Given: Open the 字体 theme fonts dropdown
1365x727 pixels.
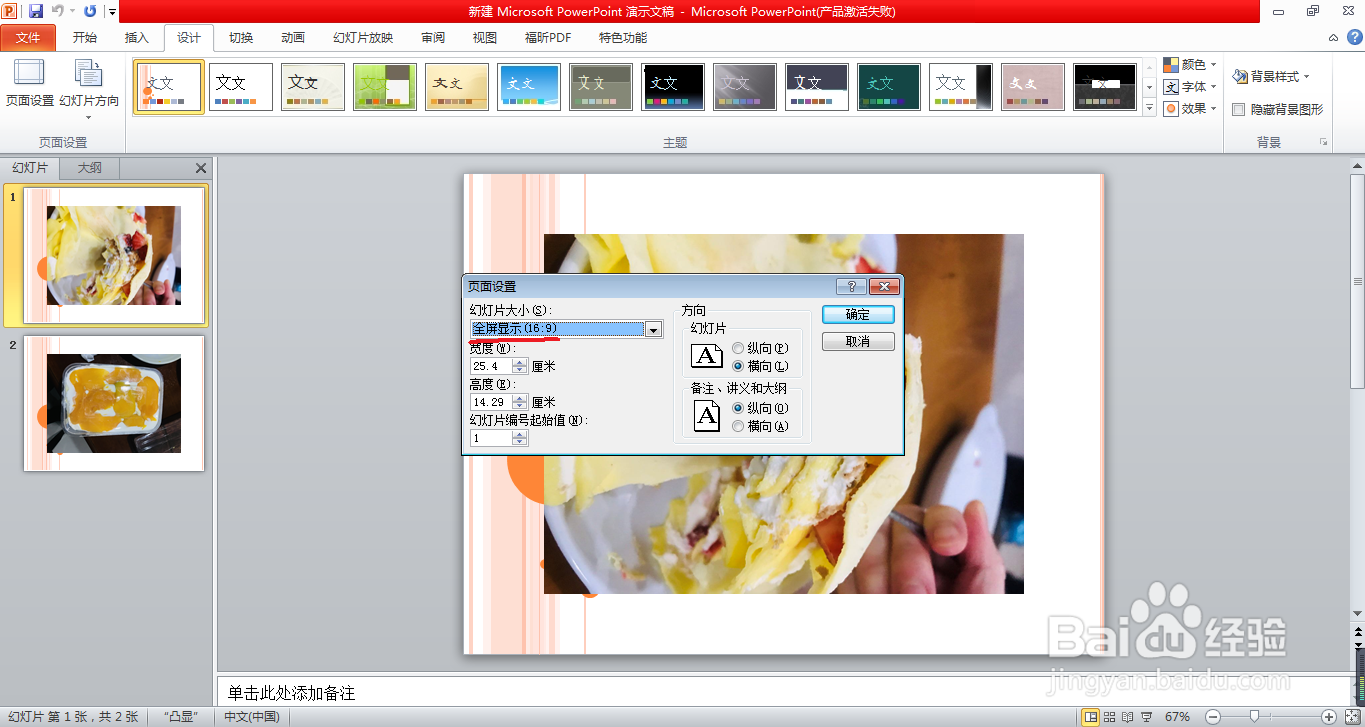Looking at the screenshot, I should tap(1190, 86).
